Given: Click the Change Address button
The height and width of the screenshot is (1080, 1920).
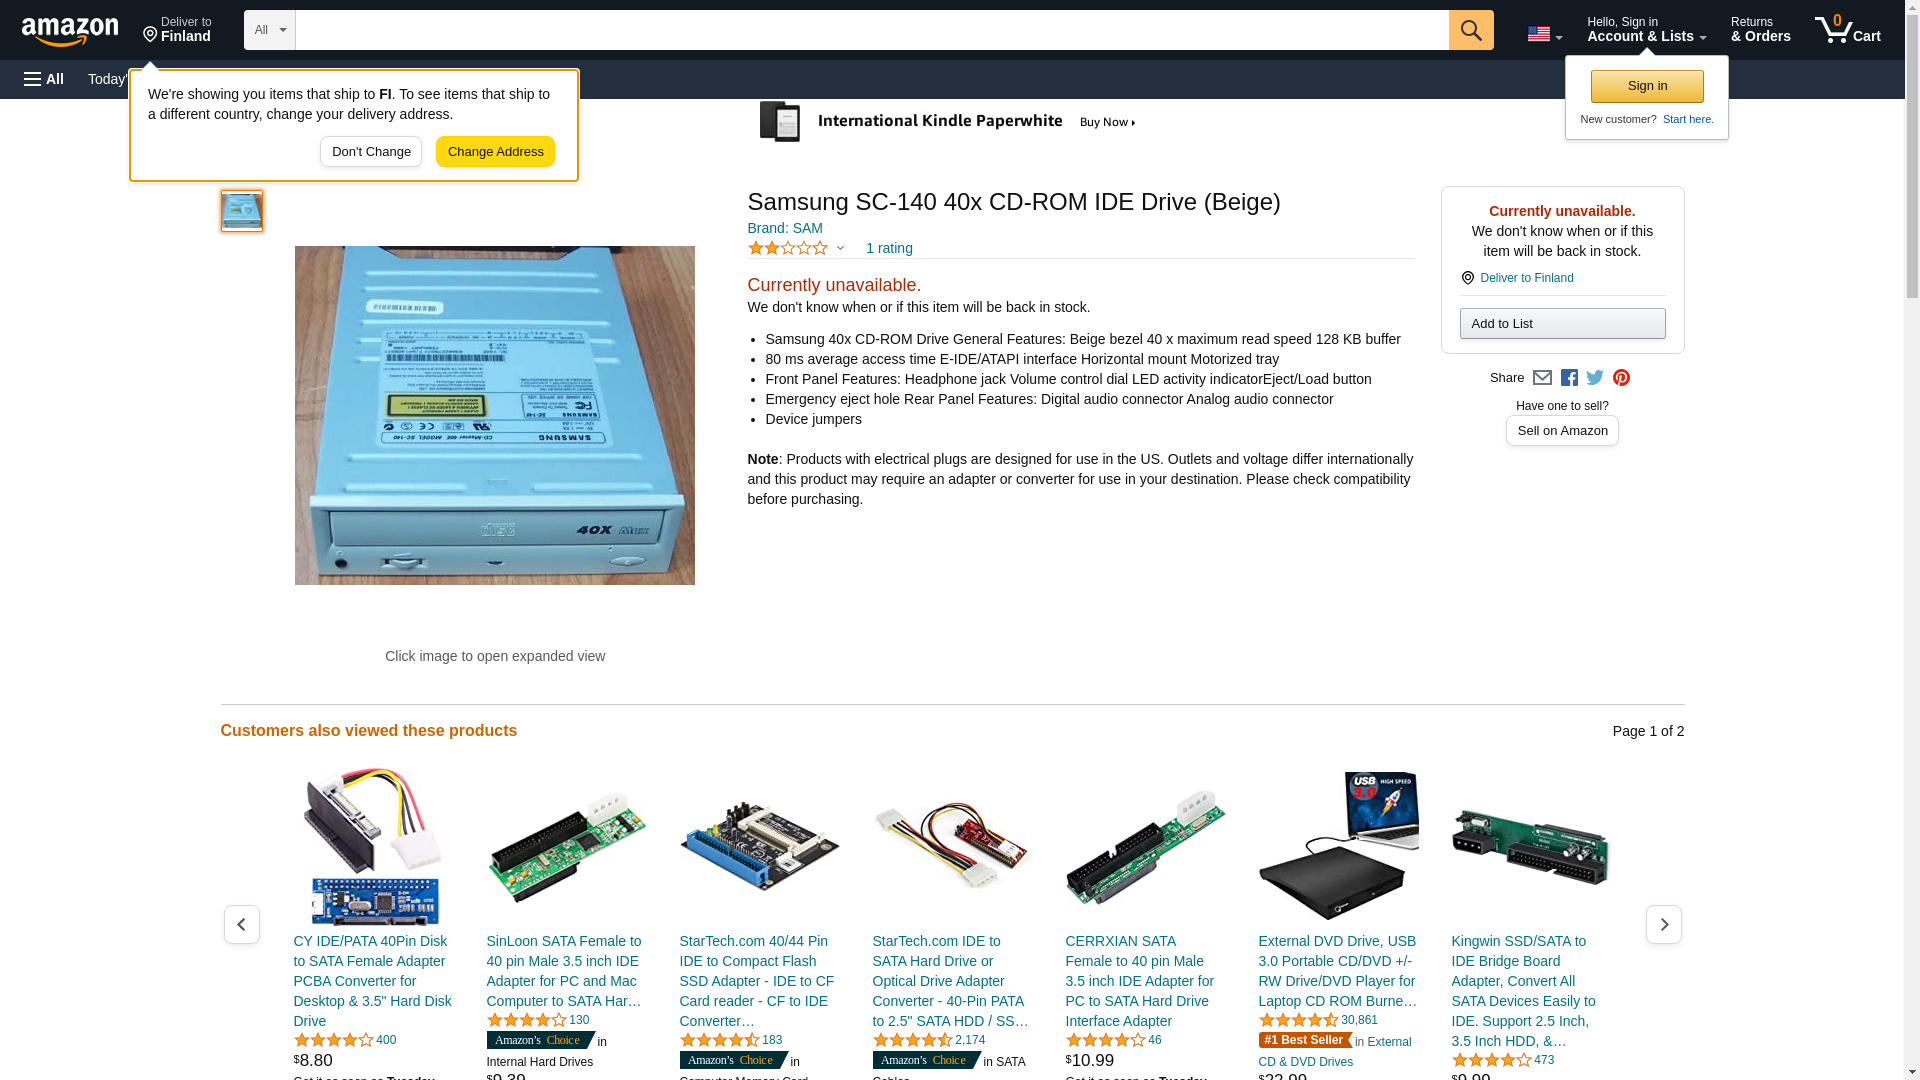Looking at the screenshot, I should [x=495, y=152].
